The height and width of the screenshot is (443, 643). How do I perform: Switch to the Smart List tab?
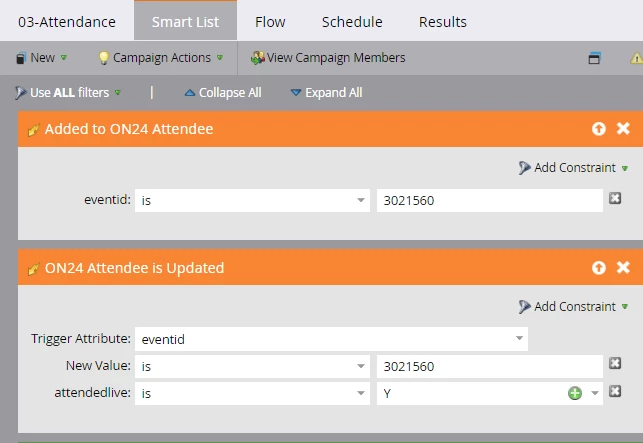point(185,21)
